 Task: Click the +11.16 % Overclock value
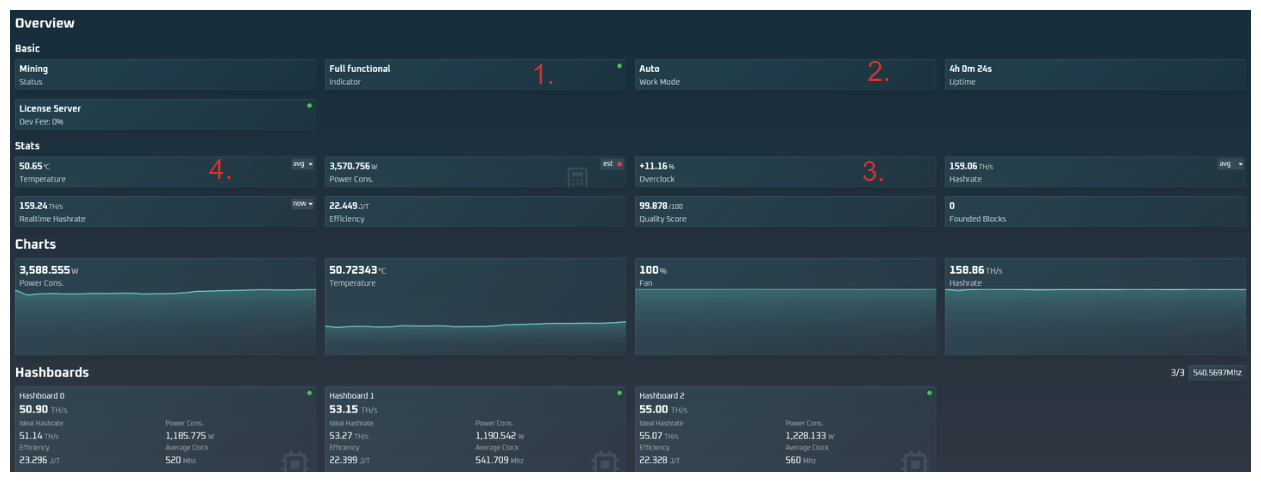coord(657,166)
